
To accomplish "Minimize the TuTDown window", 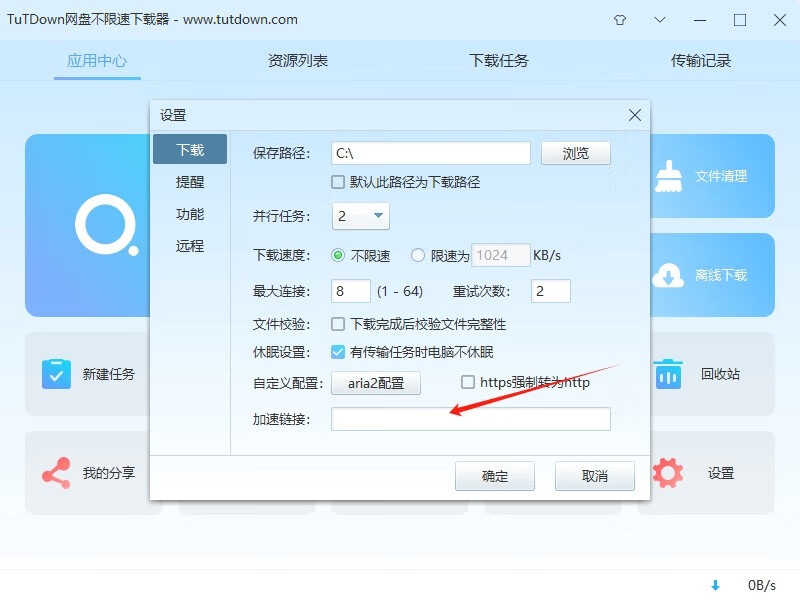I will coord(700,20).
